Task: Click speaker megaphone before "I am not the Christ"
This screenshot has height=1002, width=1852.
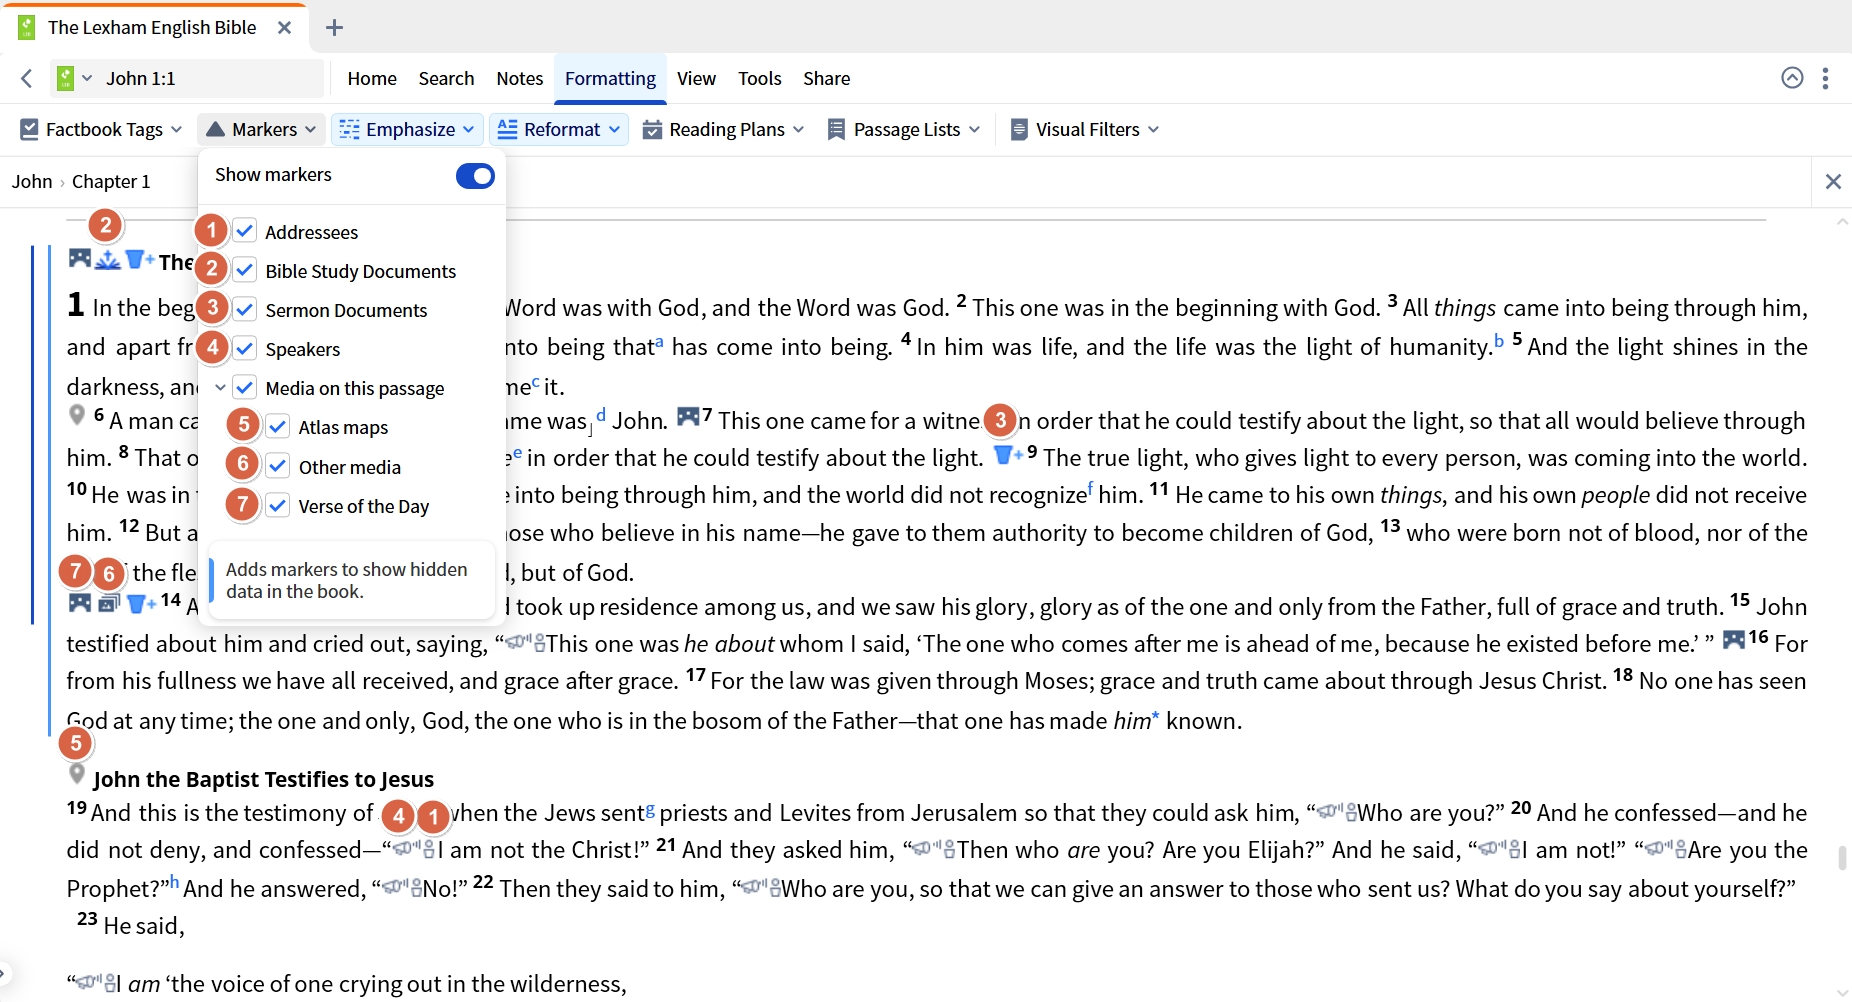Action: click(x=406, y=849)
